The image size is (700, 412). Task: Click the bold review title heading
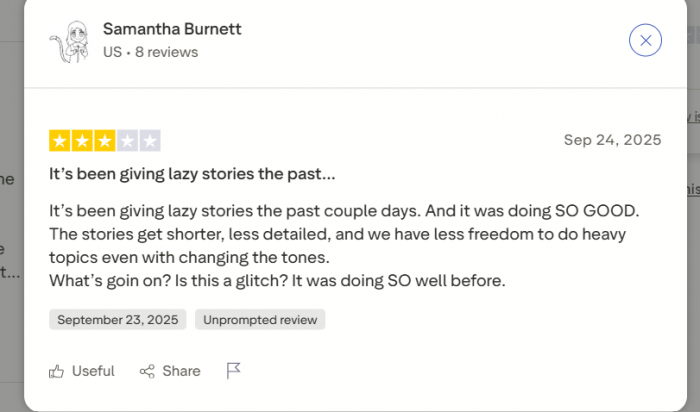point(192,174)
